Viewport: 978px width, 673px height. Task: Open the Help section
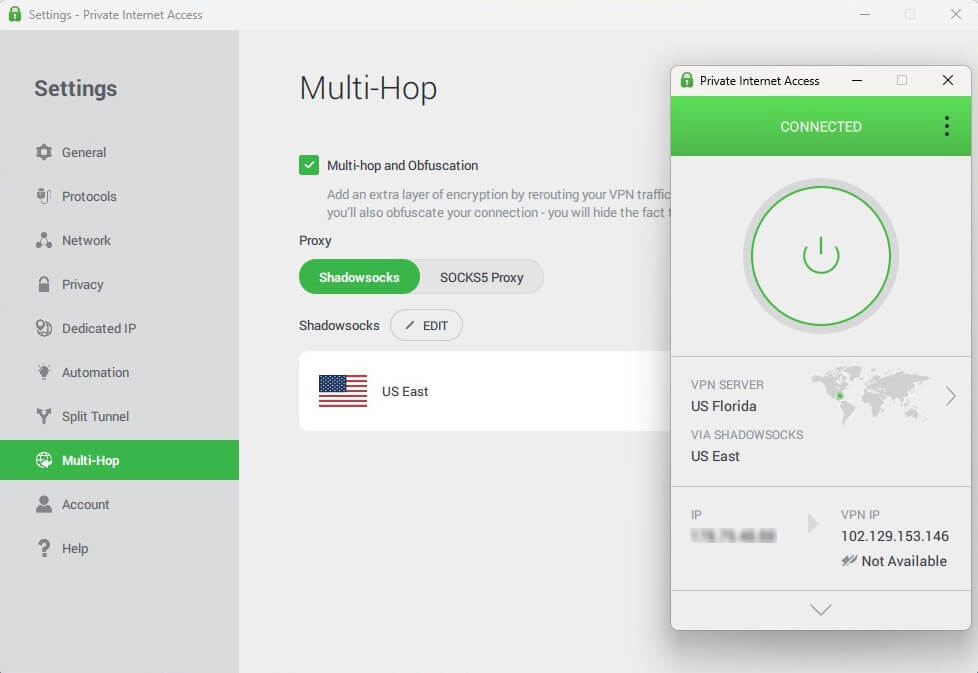(x=44, y=548)
